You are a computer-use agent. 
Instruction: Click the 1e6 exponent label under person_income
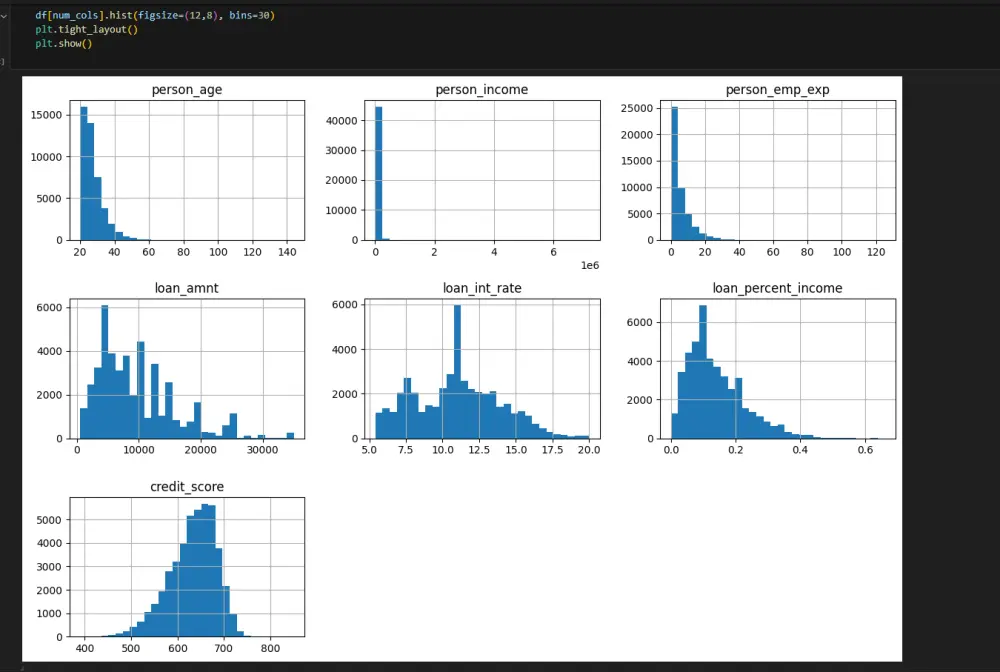click(x=590, y=265)
